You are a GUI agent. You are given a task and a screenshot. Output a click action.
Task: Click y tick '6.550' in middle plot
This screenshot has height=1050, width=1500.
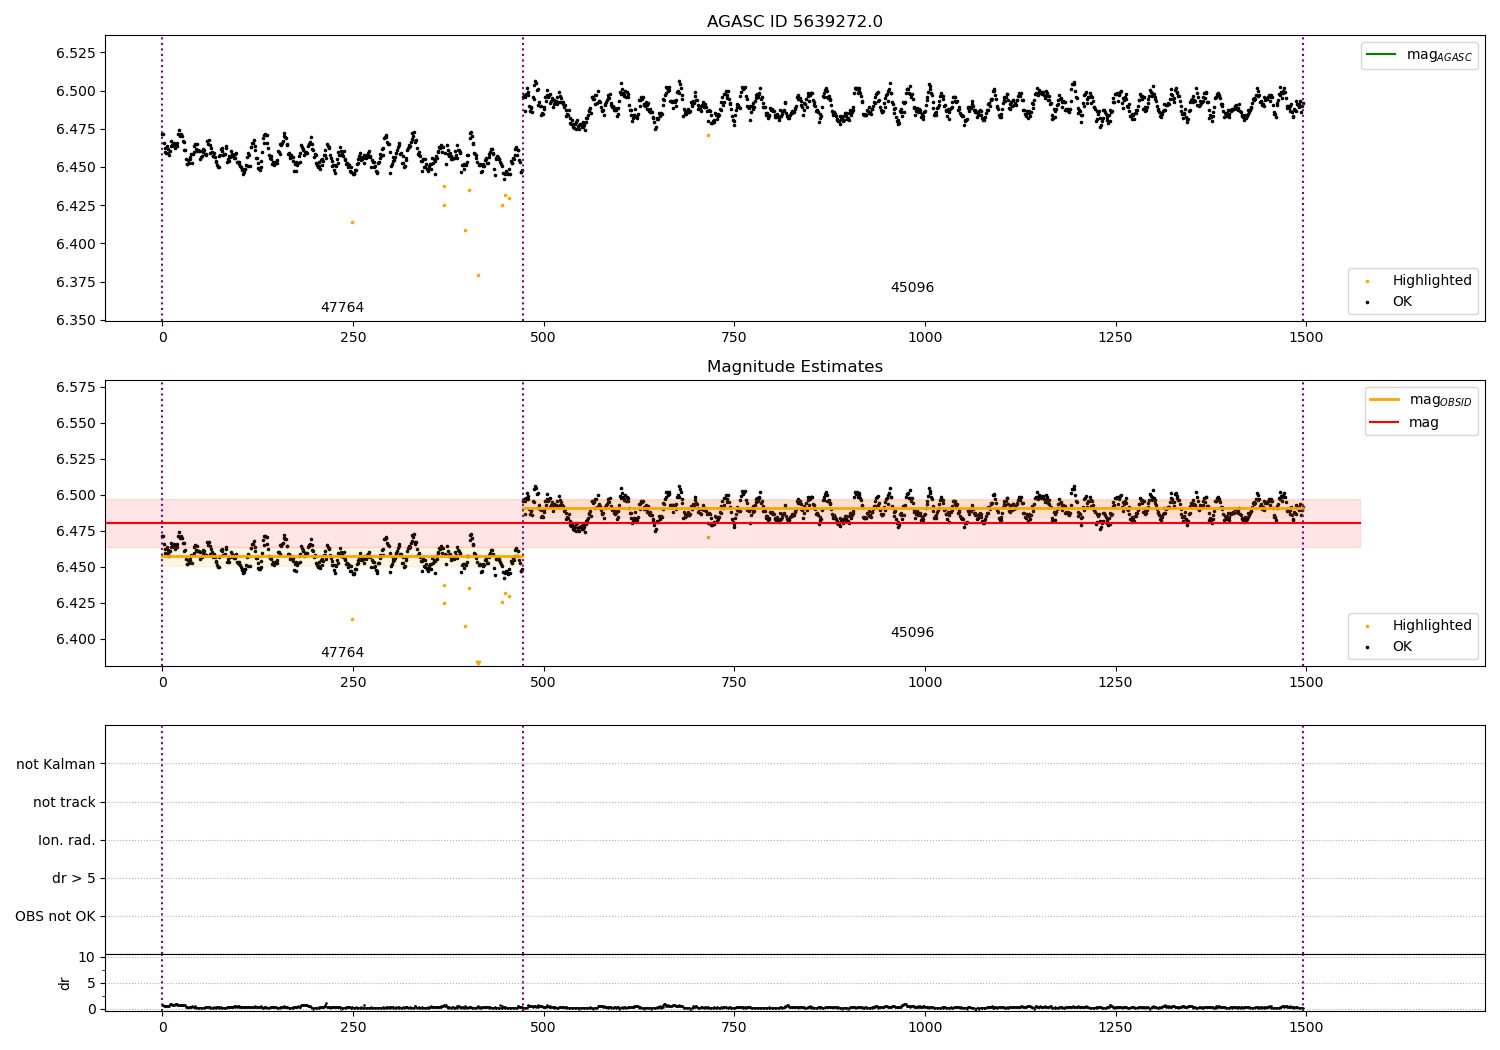[76, 424]
